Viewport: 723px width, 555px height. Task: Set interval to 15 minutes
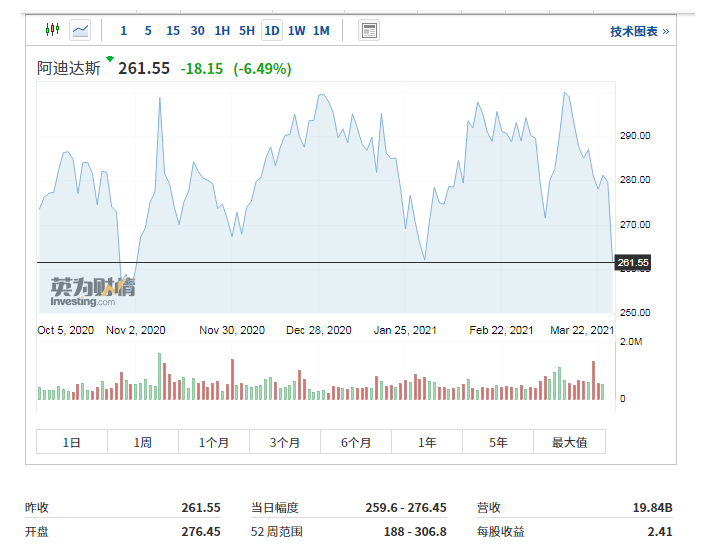[173, 31]
